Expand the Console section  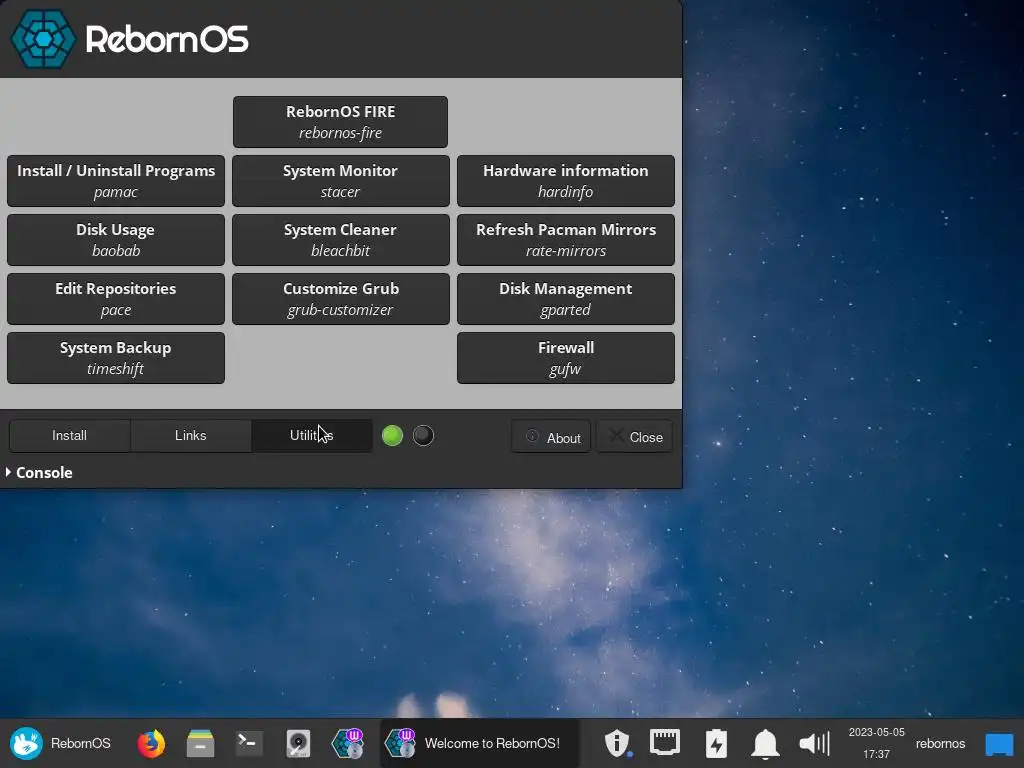[x=39, y=472]
